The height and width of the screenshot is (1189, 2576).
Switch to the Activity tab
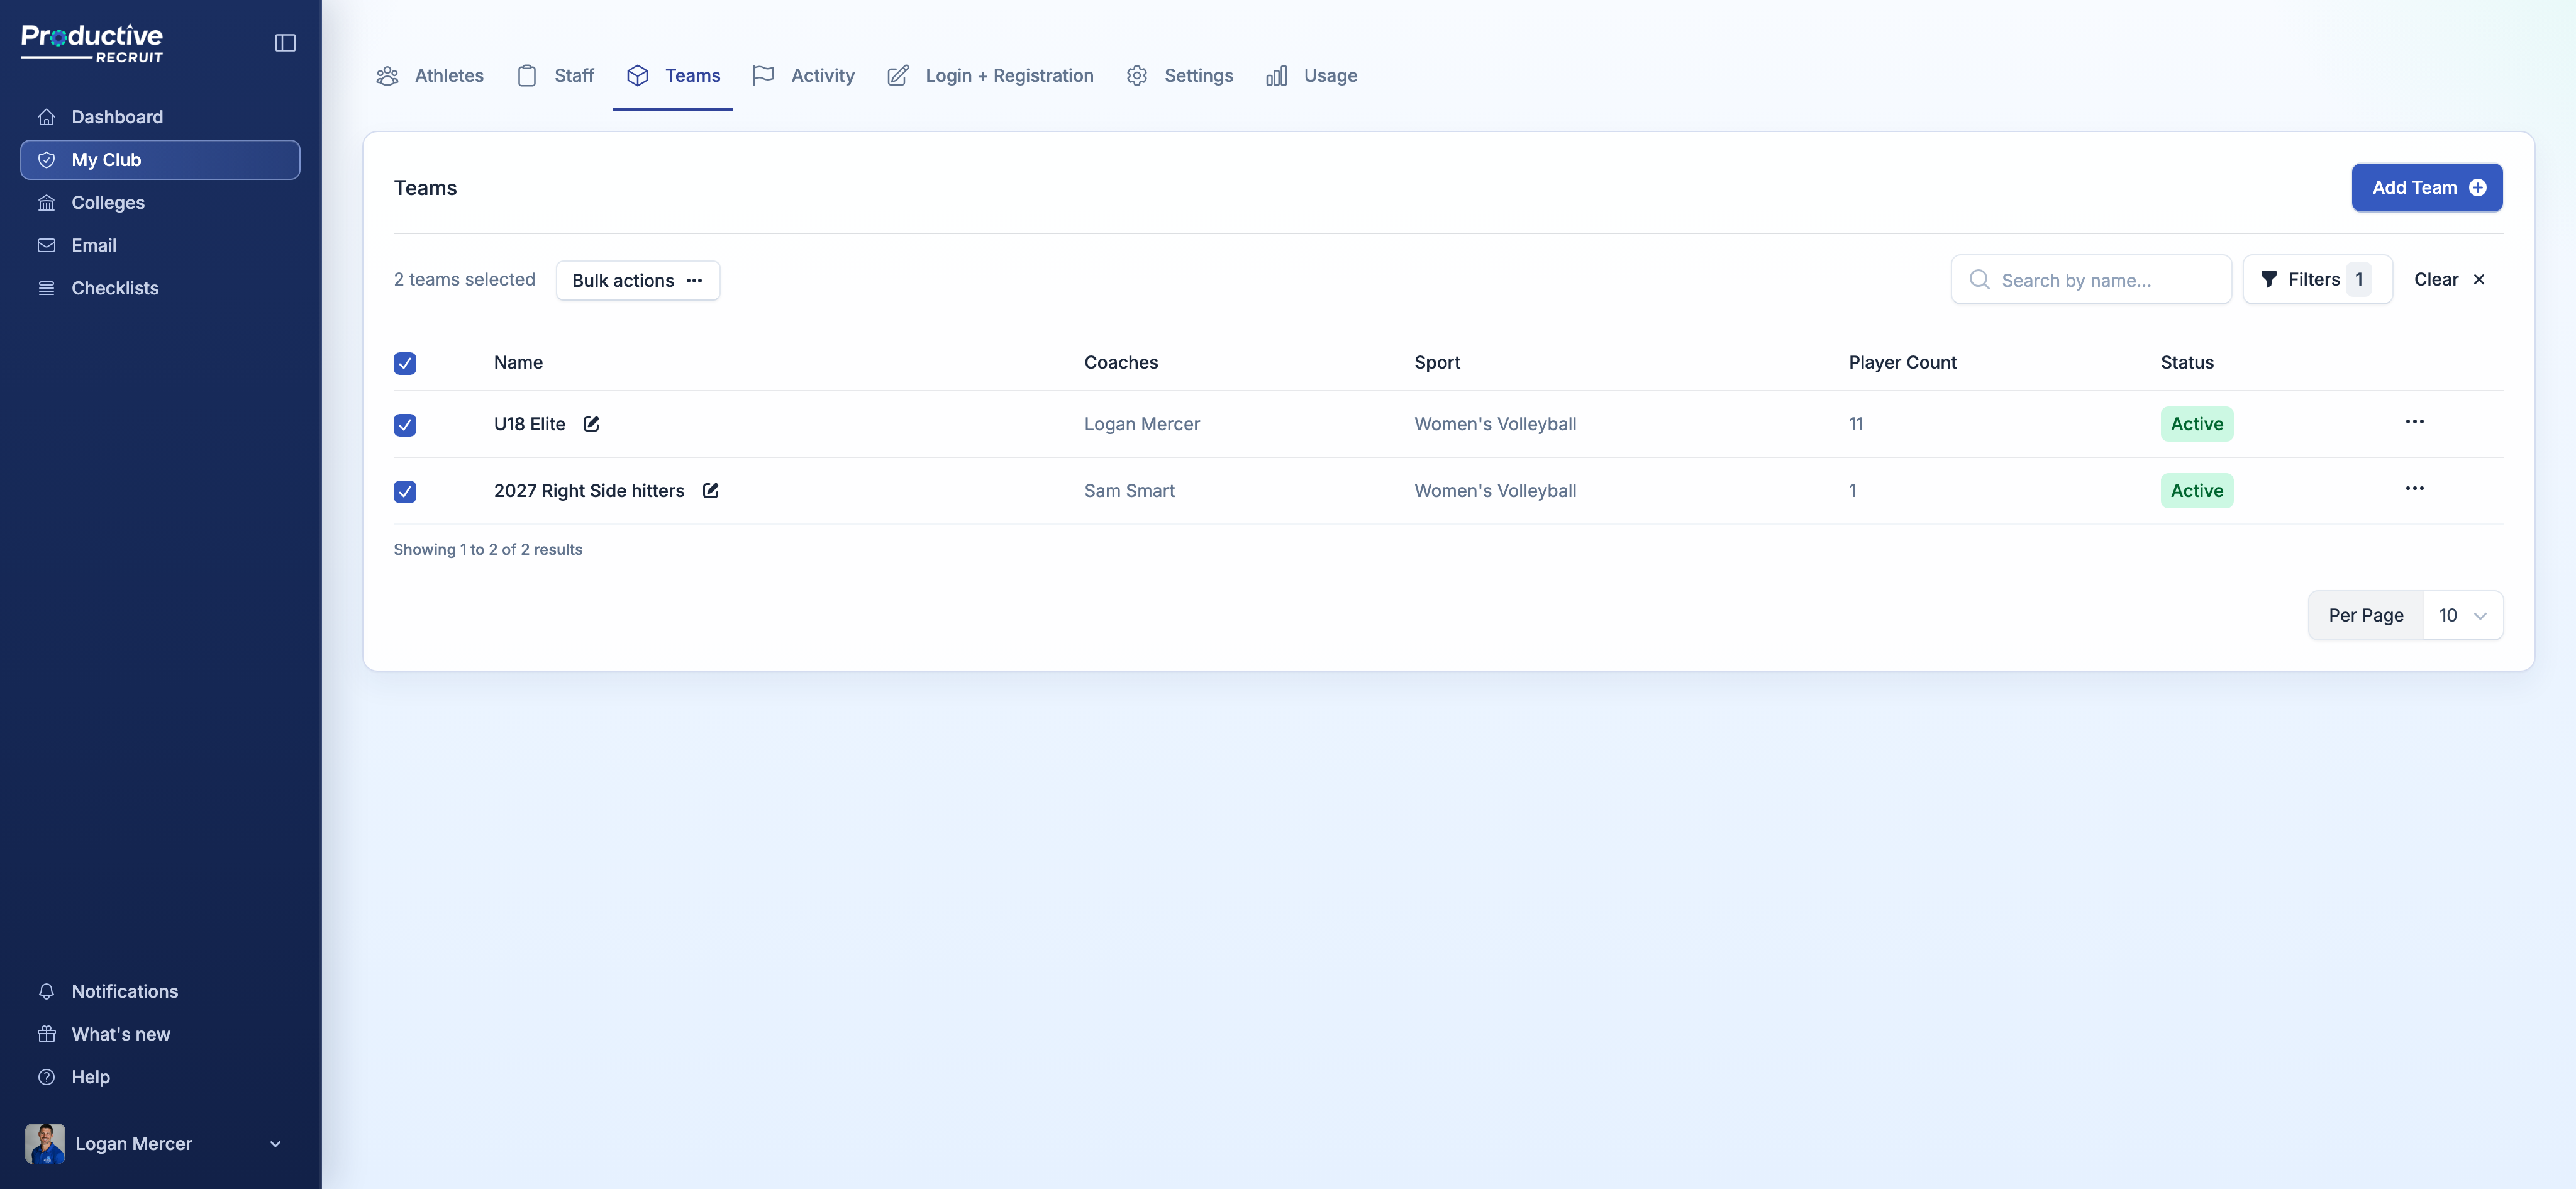click(803, 76)
